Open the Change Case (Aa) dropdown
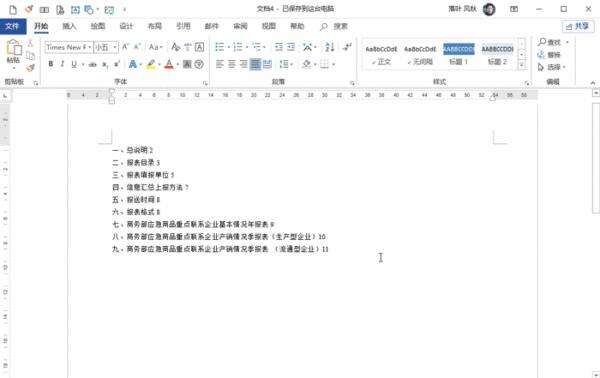The width and height of the screenshot is (600, 378). 155,47
